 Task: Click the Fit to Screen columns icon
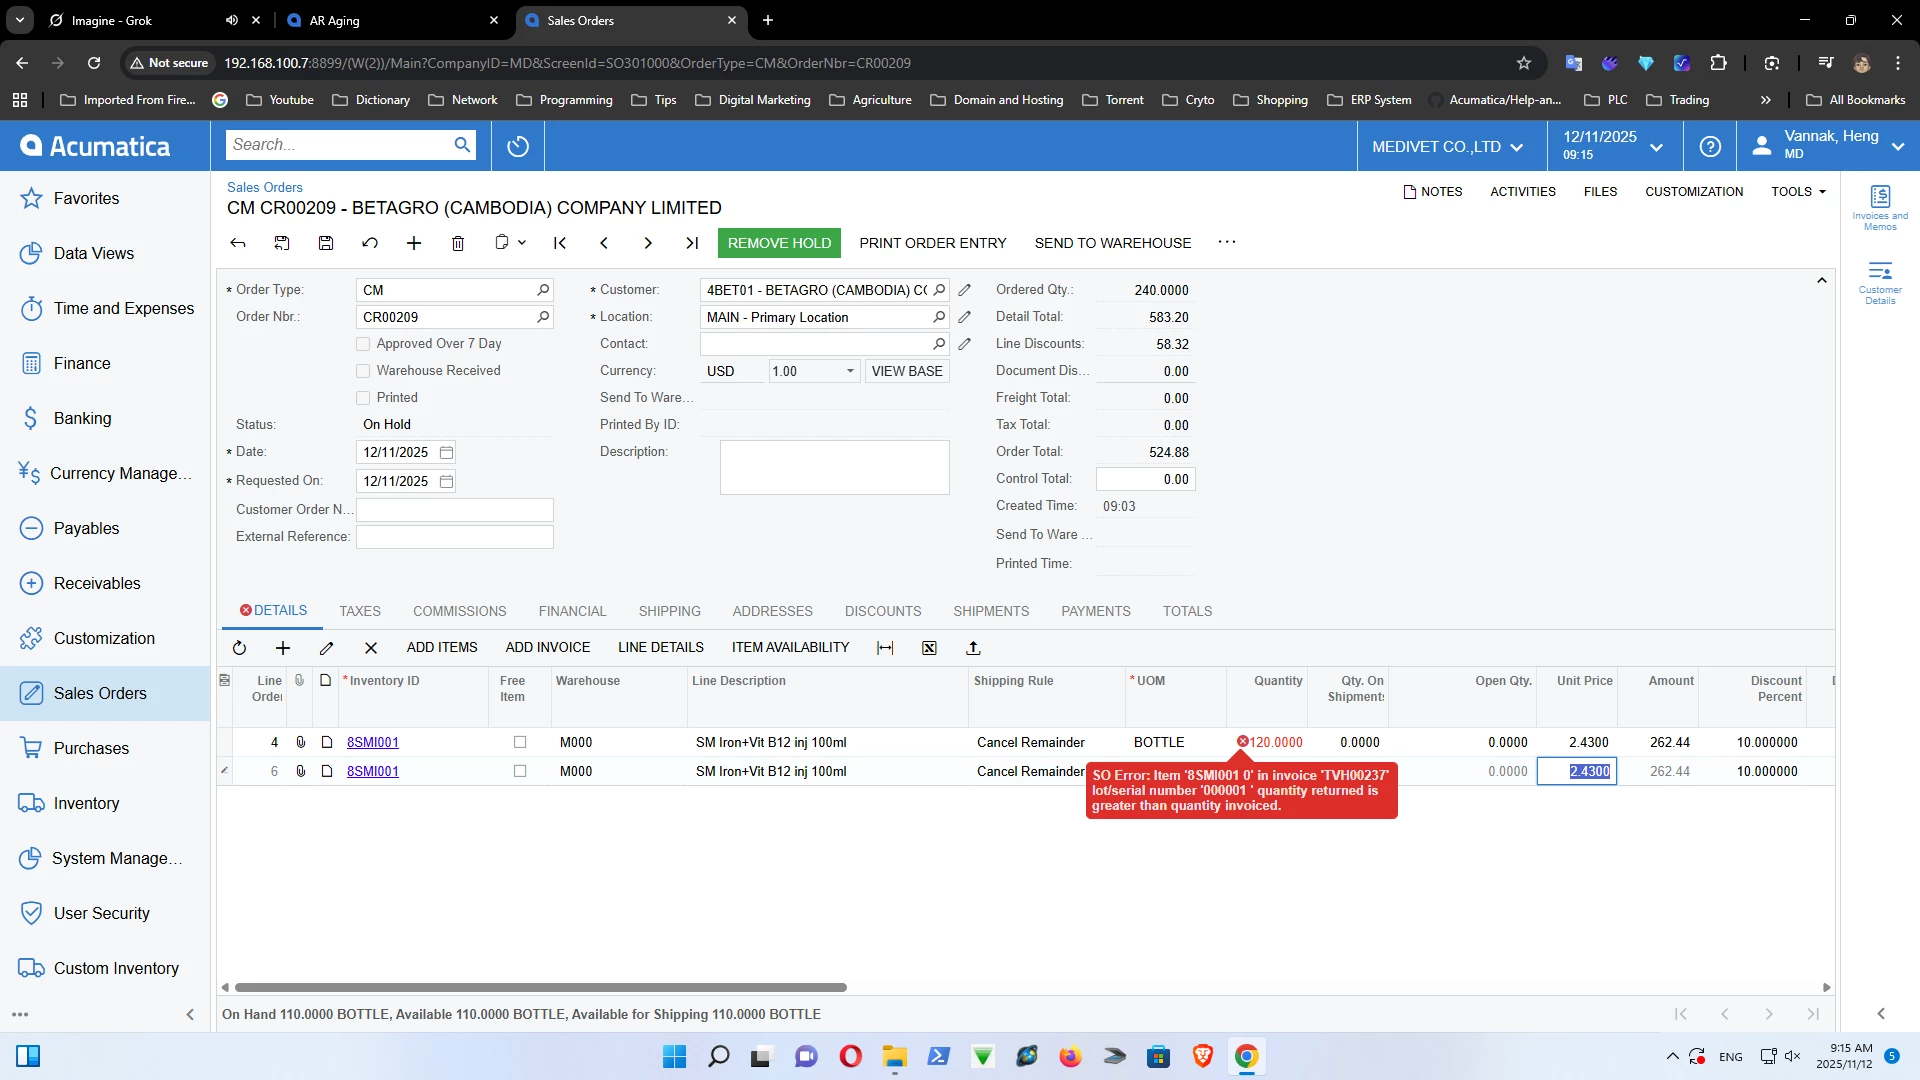(x=885, y=648)
